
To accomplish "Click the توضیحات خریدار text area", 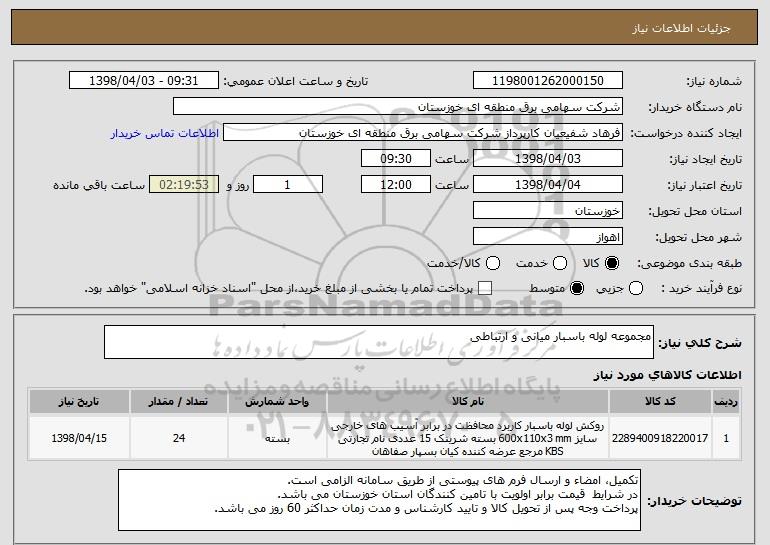I will point(379,500).
